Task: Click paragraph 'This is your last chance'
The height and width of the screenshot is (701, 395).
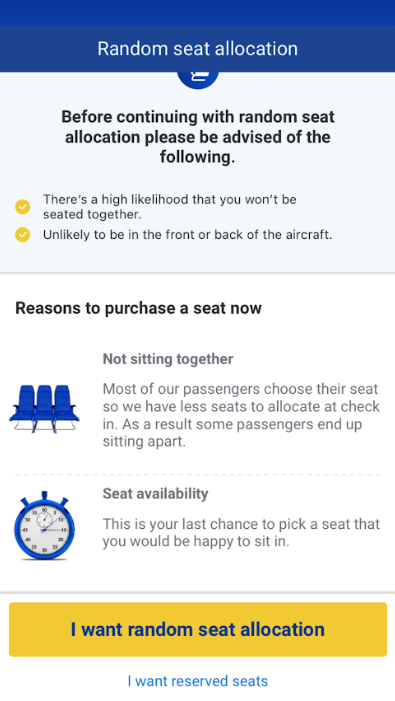Action: [x=241, y=532]
